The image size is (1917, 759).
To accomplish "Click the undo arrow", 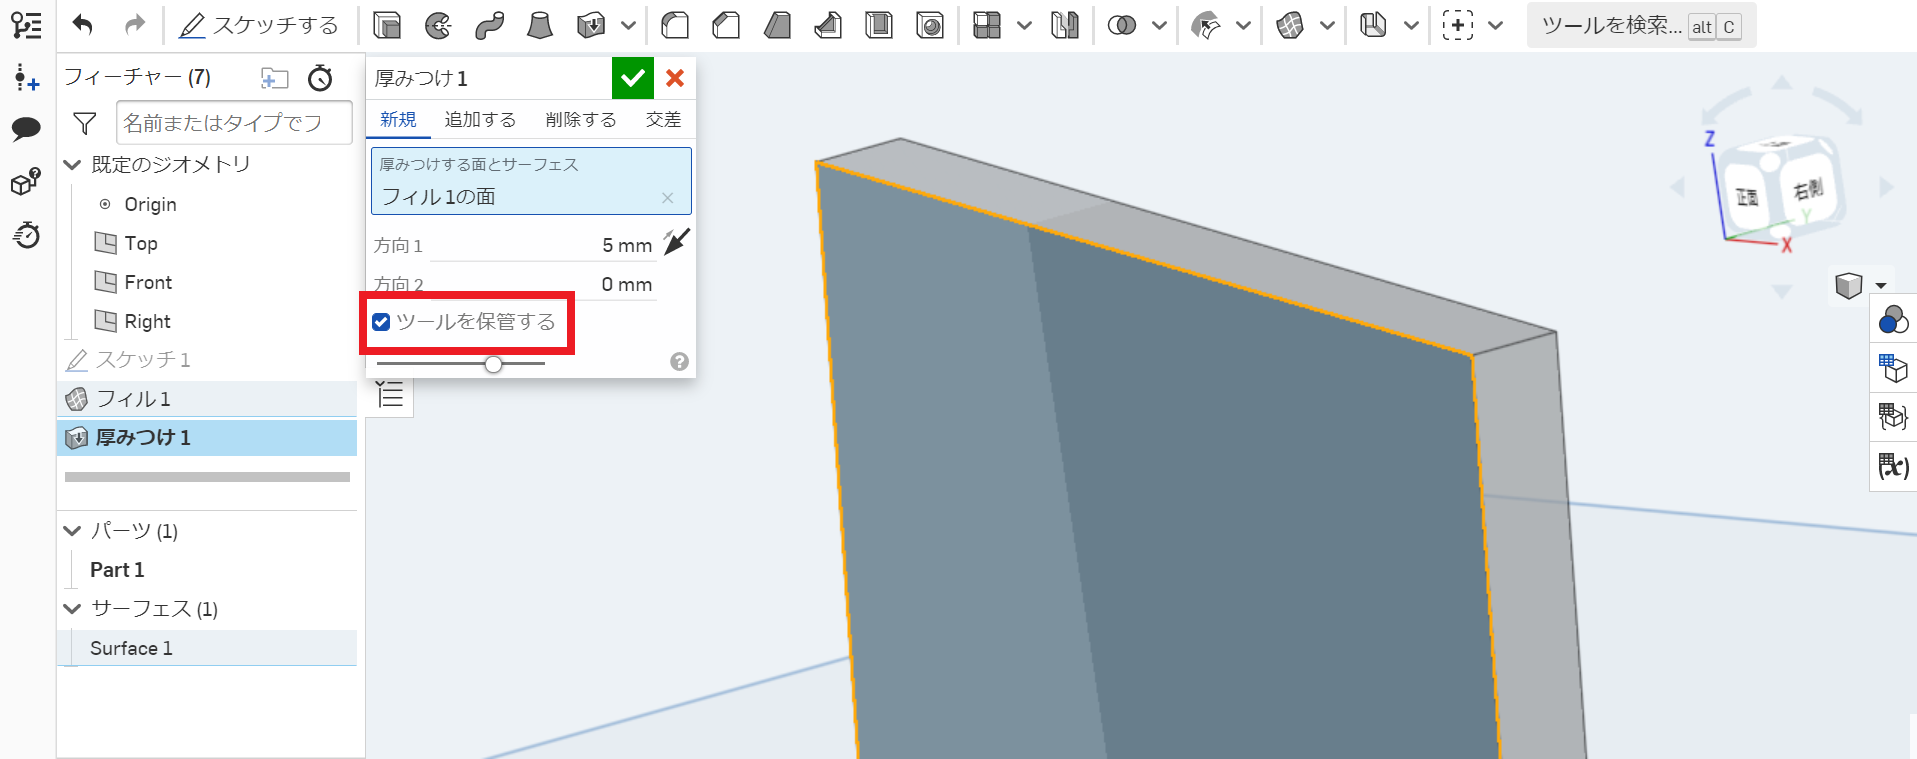I will point(83,25).
